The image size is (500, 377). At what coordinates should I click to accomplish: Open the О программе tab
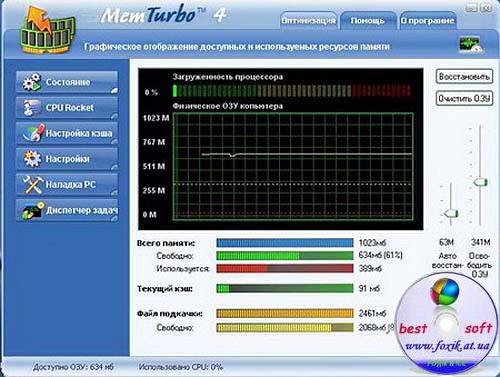428,21
